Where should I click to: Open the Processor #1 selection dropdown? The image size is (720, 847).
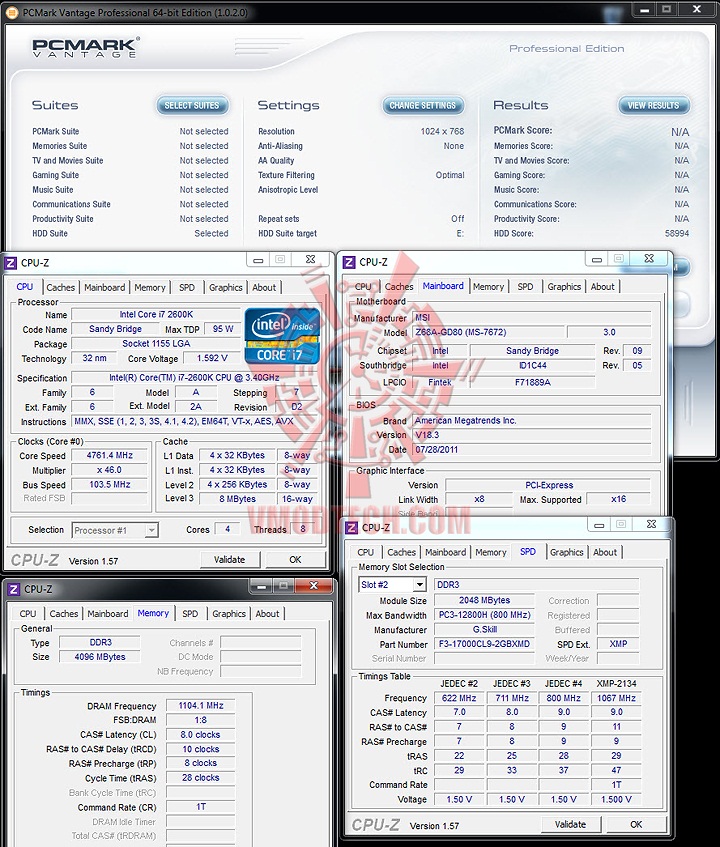click(151, 530)
